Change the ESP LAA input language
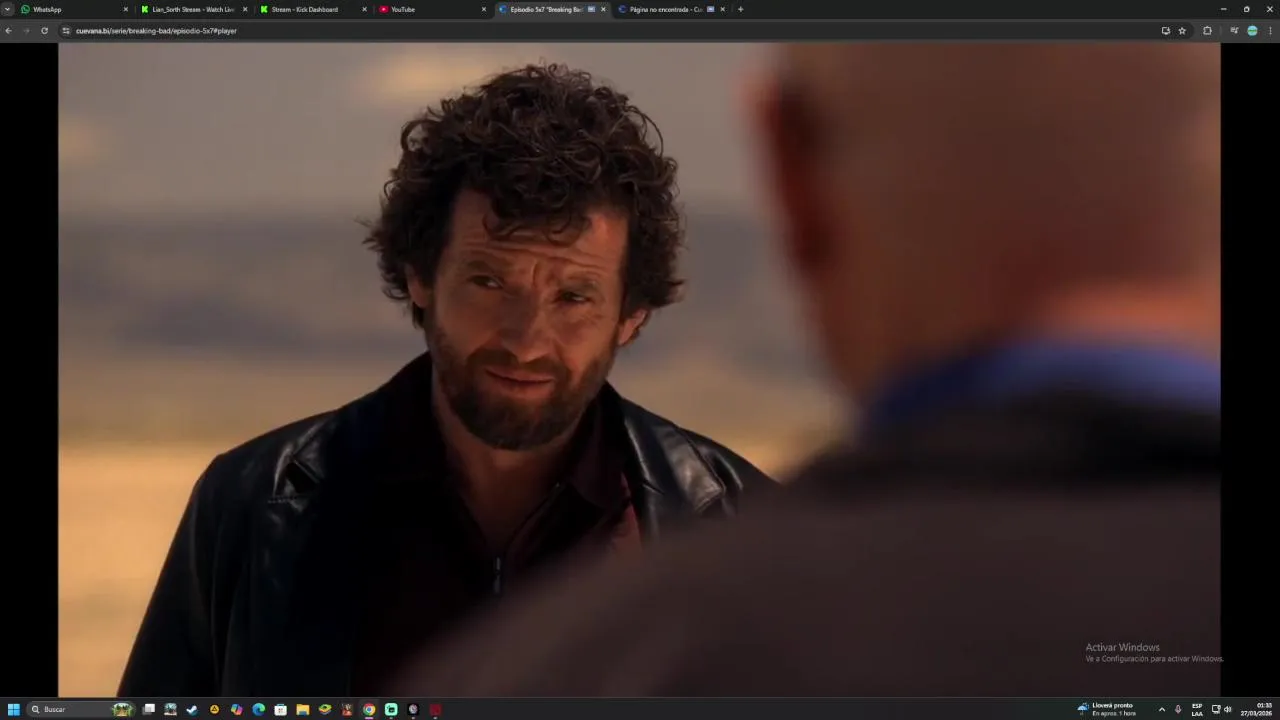Viewport: 1280px width, 720px height. (1197, 709)
